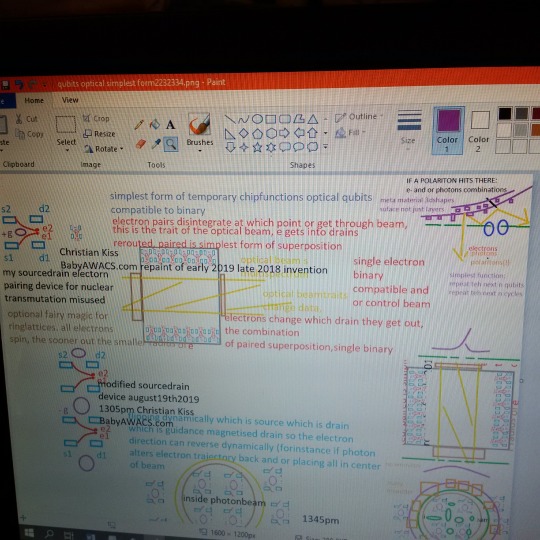Click the Save icon in title bar

pyautogui.click(x=5, y=85)
